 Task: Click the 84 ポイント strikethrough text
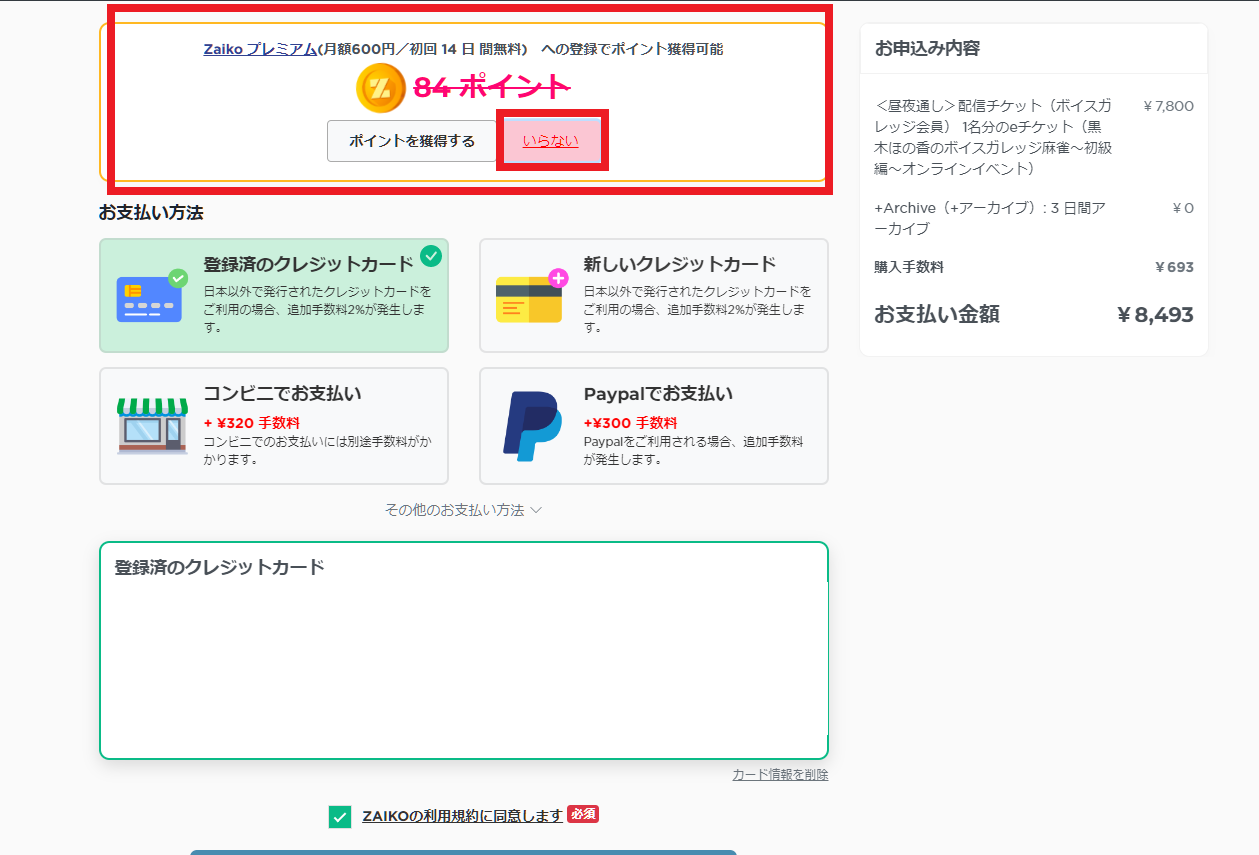point(492,88)
